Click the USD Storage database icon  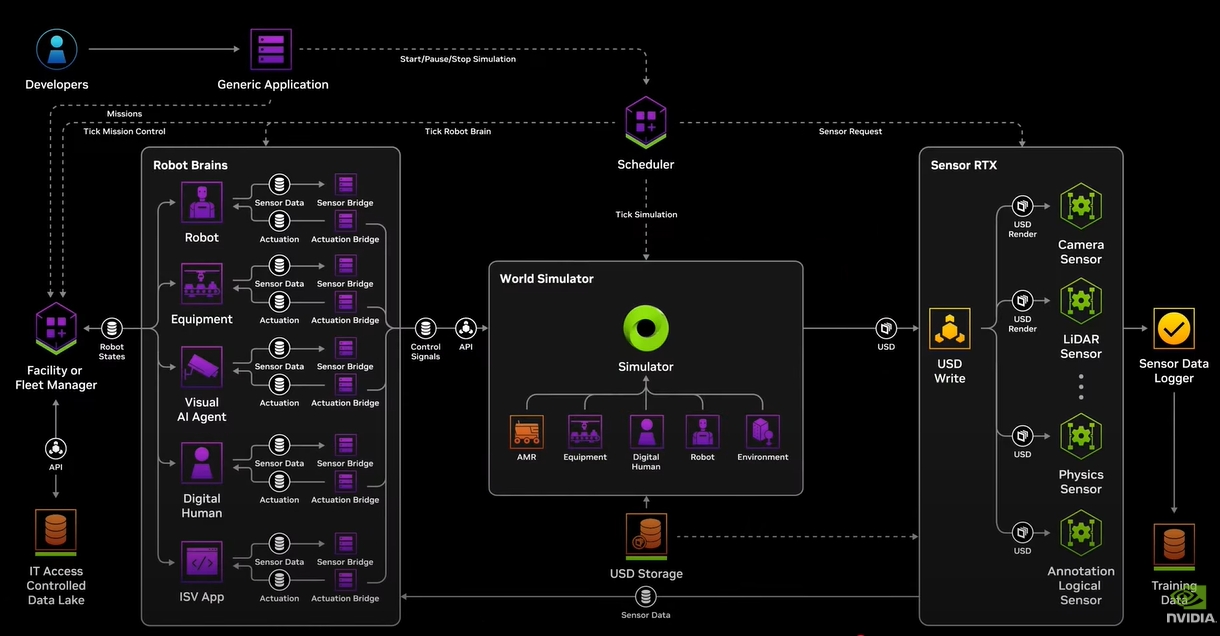[x=646, y=536]
